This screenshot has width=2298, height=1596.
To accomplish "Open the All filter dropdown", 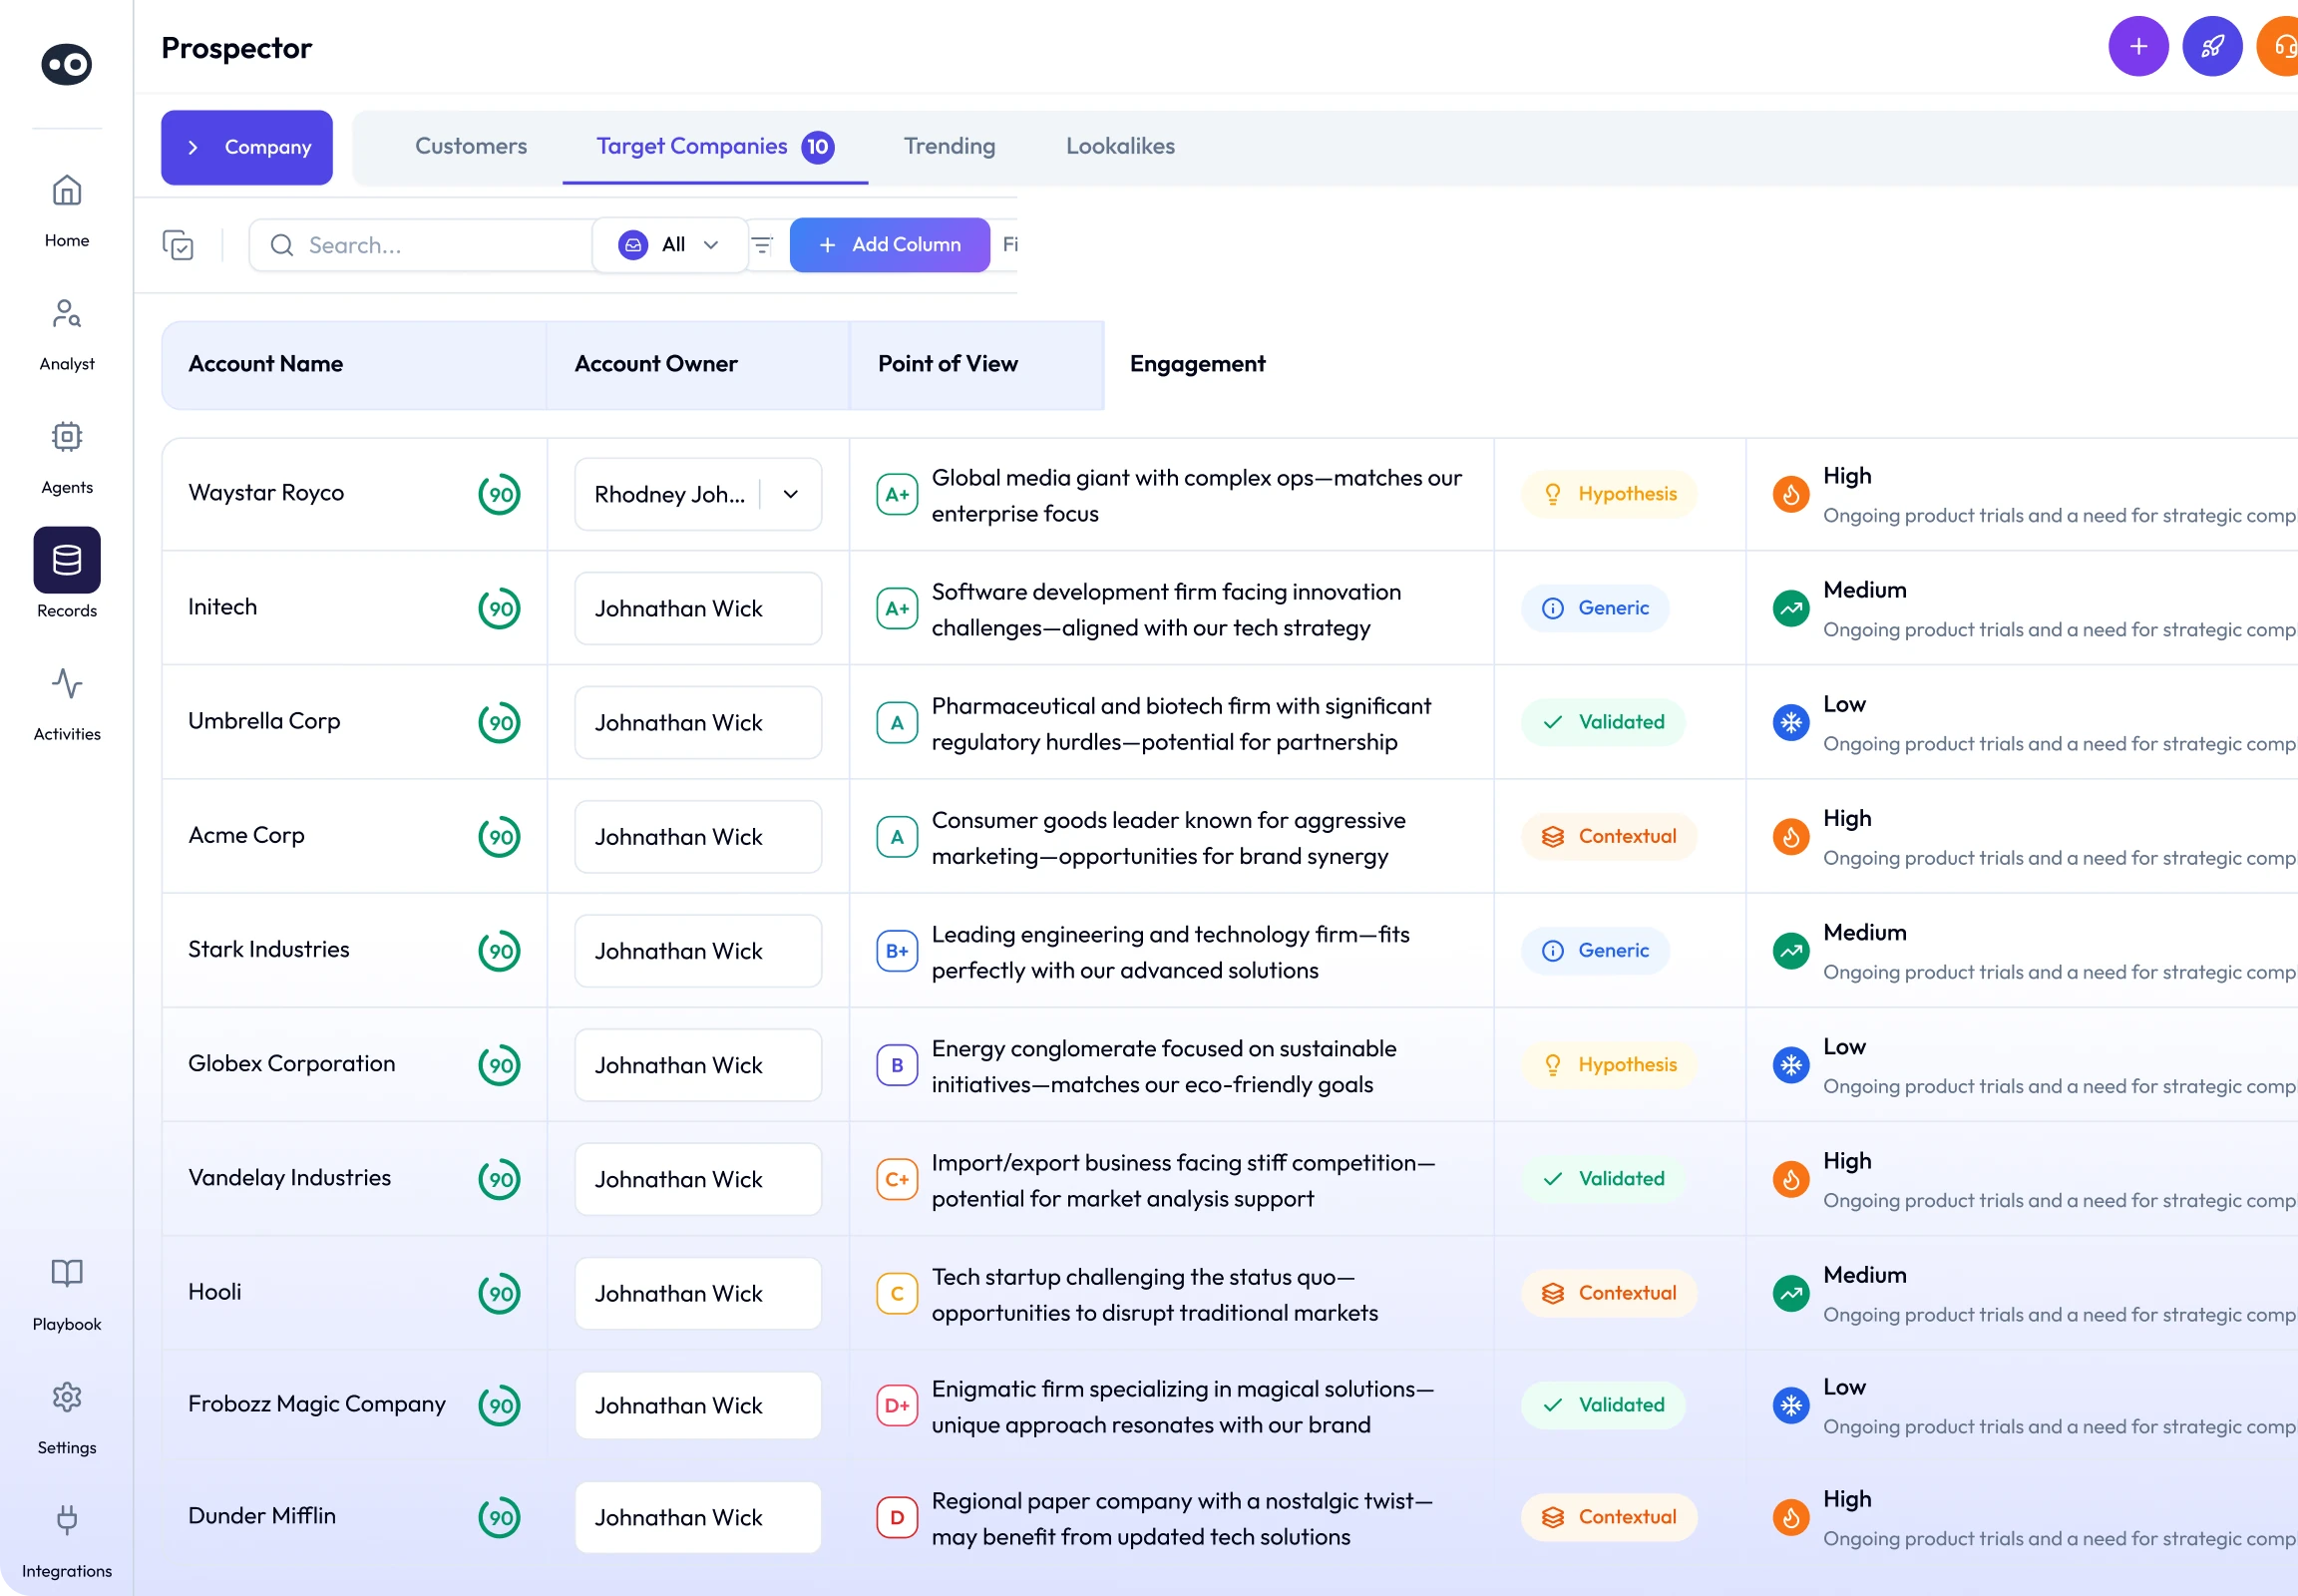I will pos(670,245).
